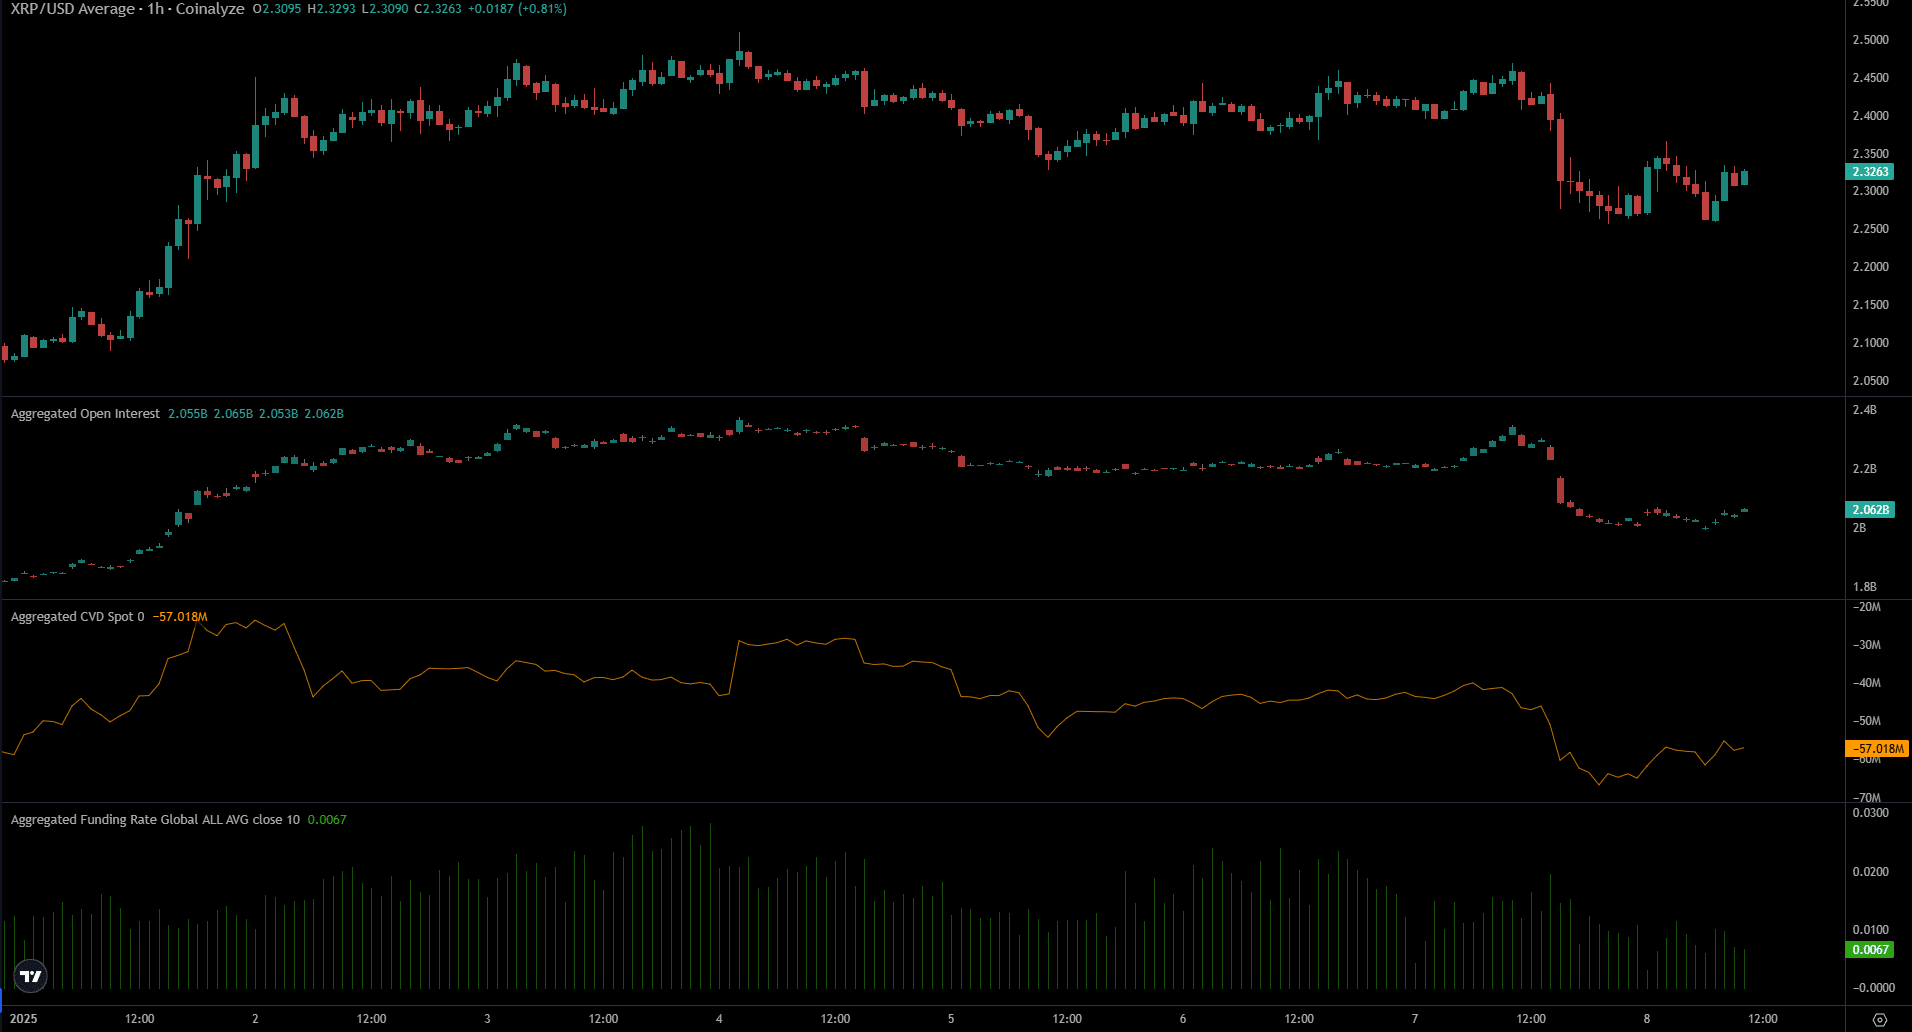Select the Aggregated Open Interest indicator label
This screenshot has width=1912, height=1032.
85,414
